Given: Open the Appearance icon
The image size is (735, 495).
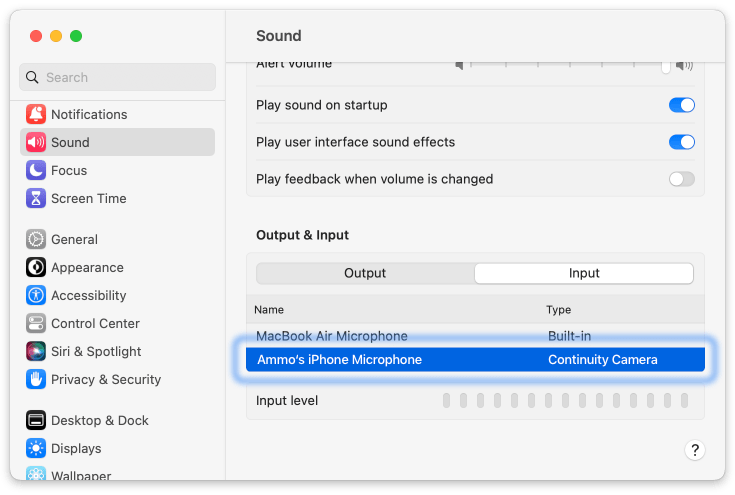Looking at the screenshot, I should click(x=36, y=268).
